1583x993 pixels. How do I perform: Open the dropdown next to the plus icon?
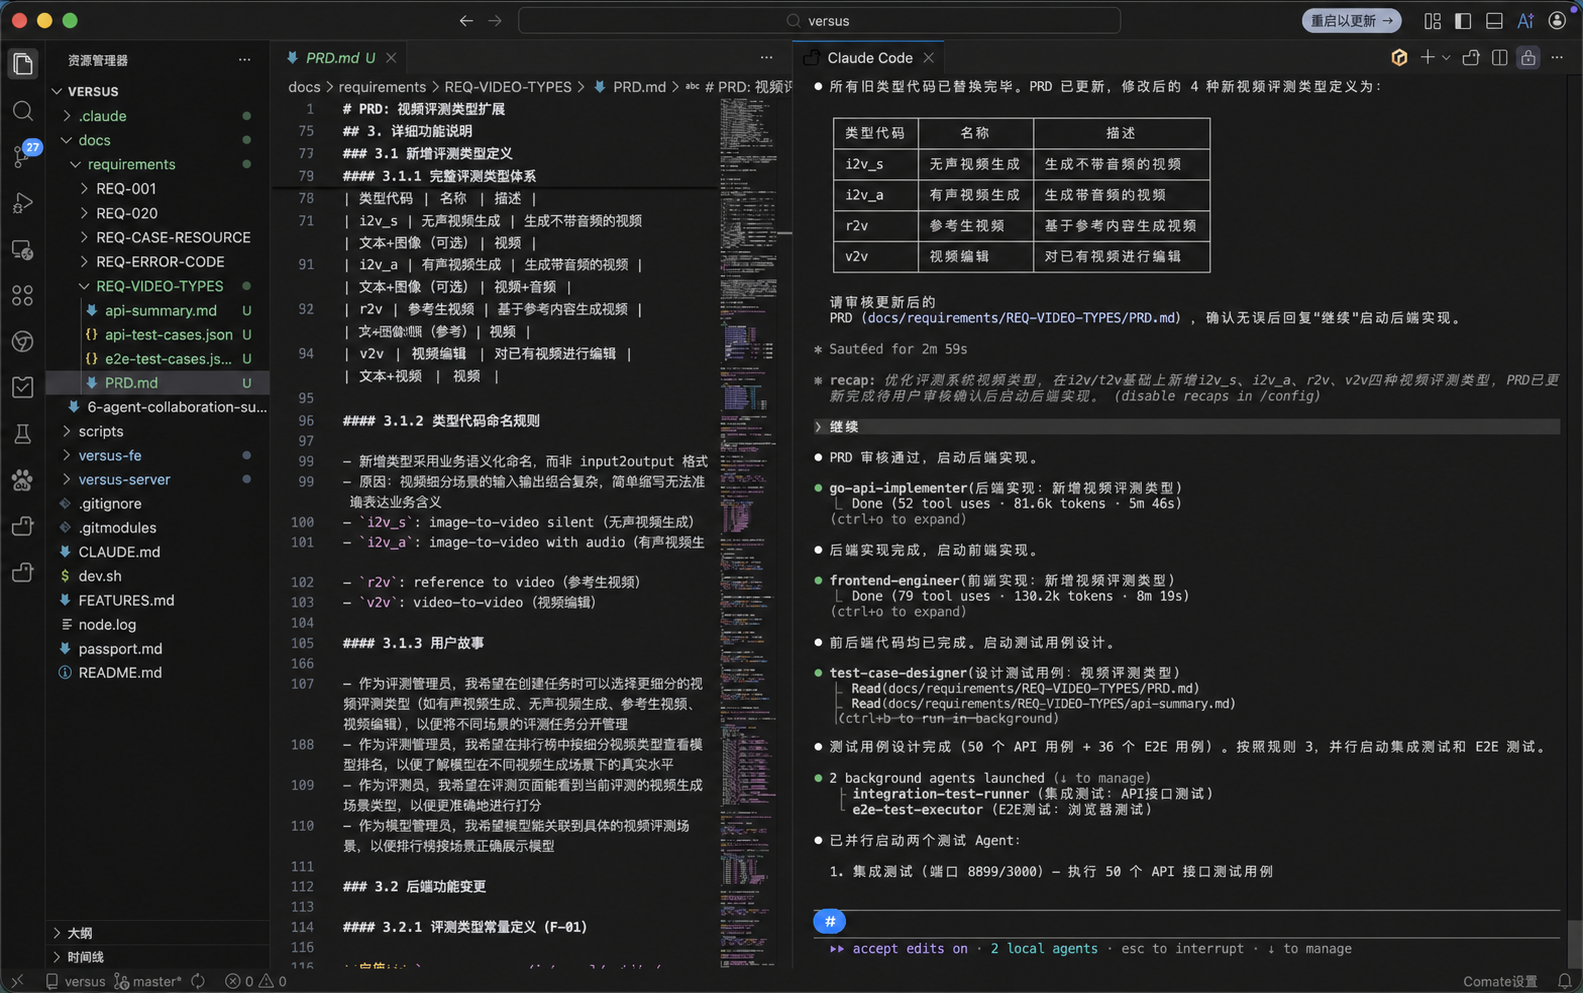[x=1445, y=58]
